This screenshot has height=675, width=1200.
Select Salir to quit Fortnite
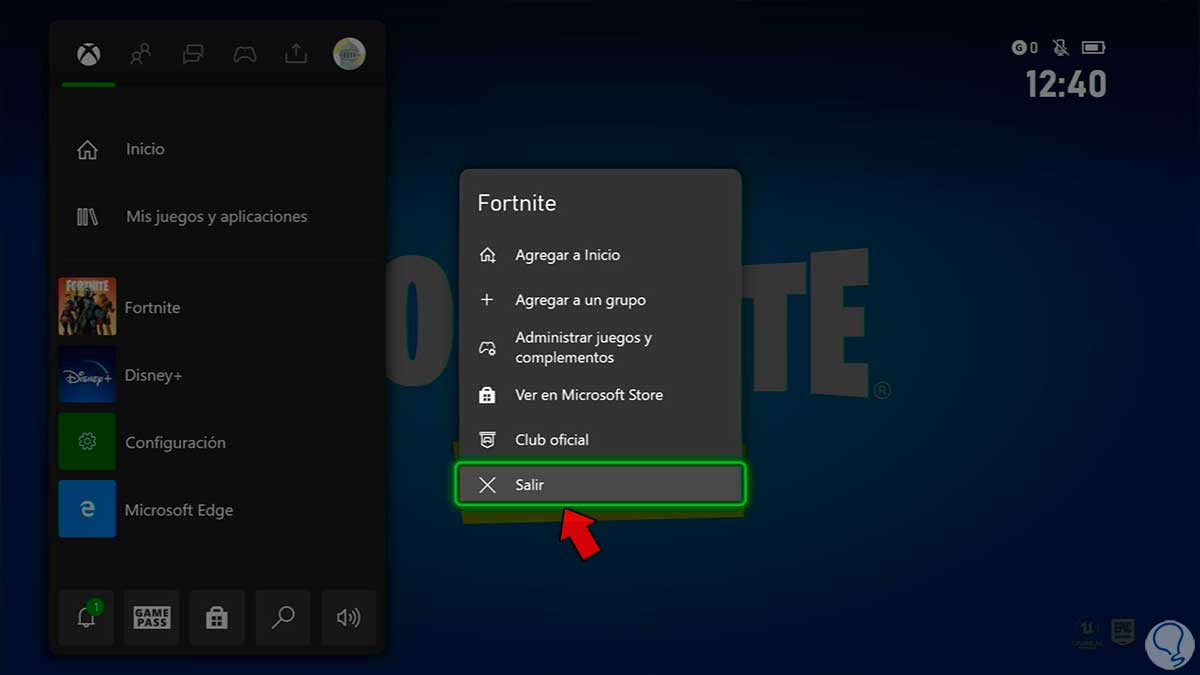click(x=600, y=485)
